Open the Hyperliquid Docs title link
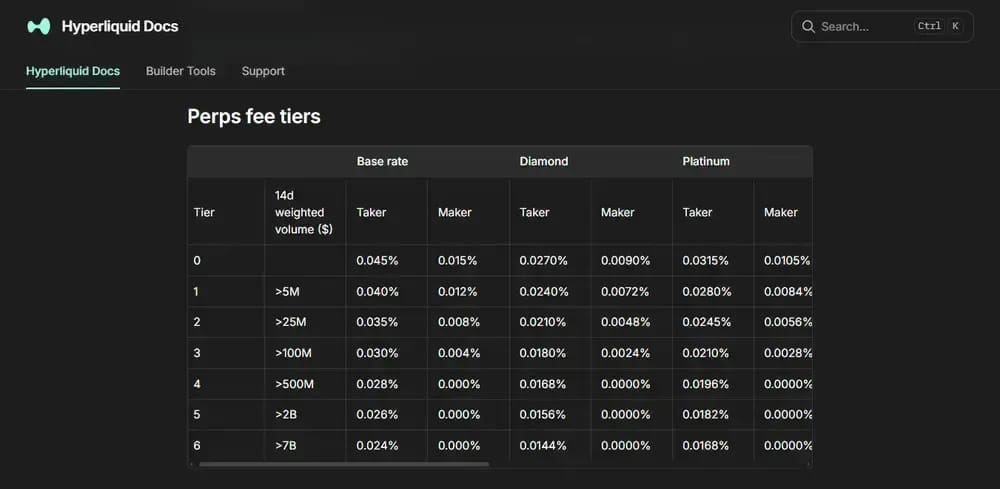 pos(120,26)
